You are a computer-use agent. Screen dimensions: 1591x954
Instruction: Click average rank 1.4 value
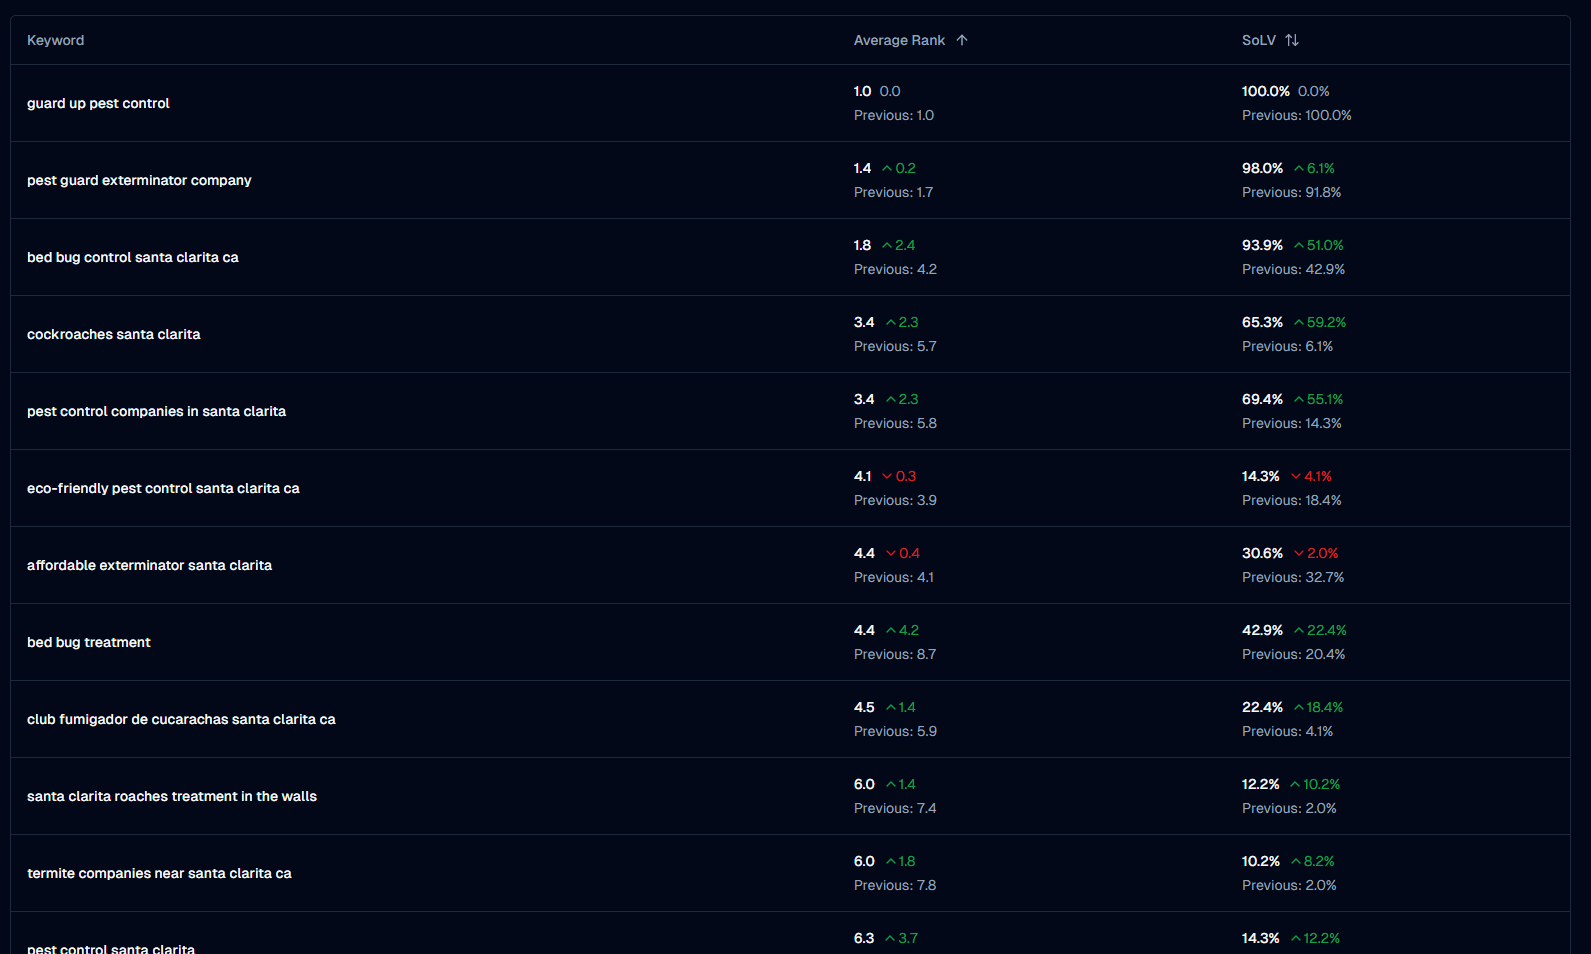[862, 168]
